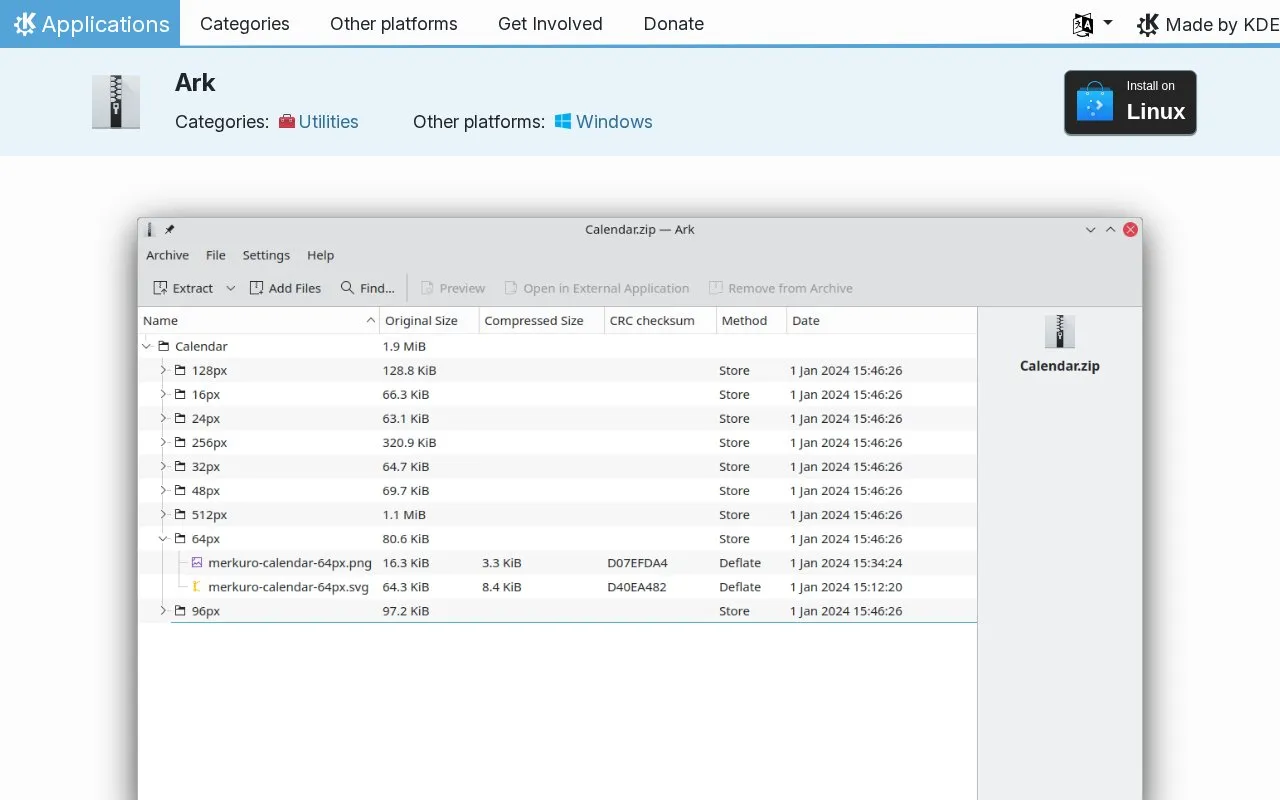Visit the Donate page
Image resolution: width=1280 pixels, height=800 pixels.
[x=674, y=24]
